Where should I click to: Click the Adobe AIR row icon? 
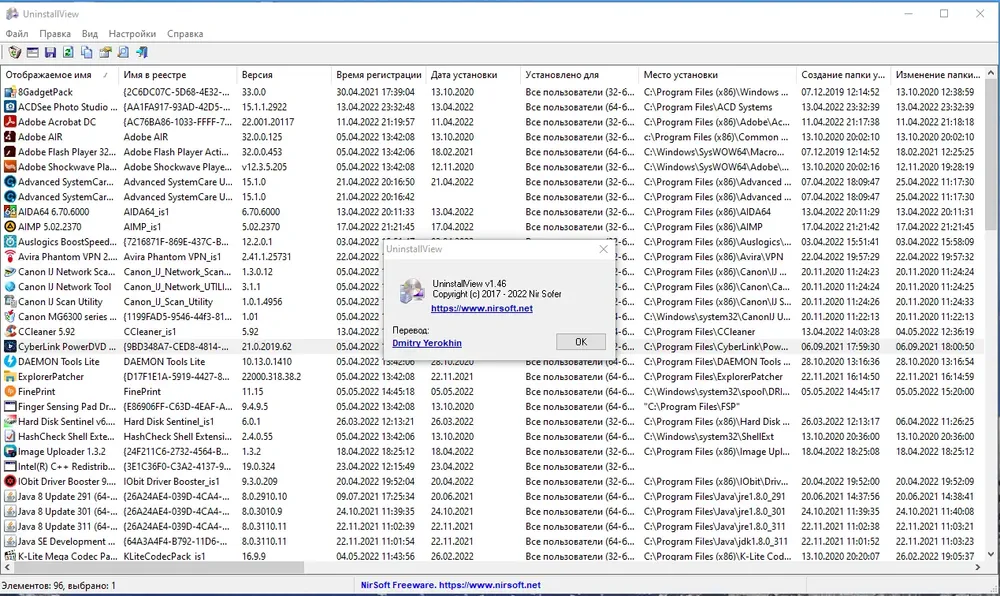point(10,136)
